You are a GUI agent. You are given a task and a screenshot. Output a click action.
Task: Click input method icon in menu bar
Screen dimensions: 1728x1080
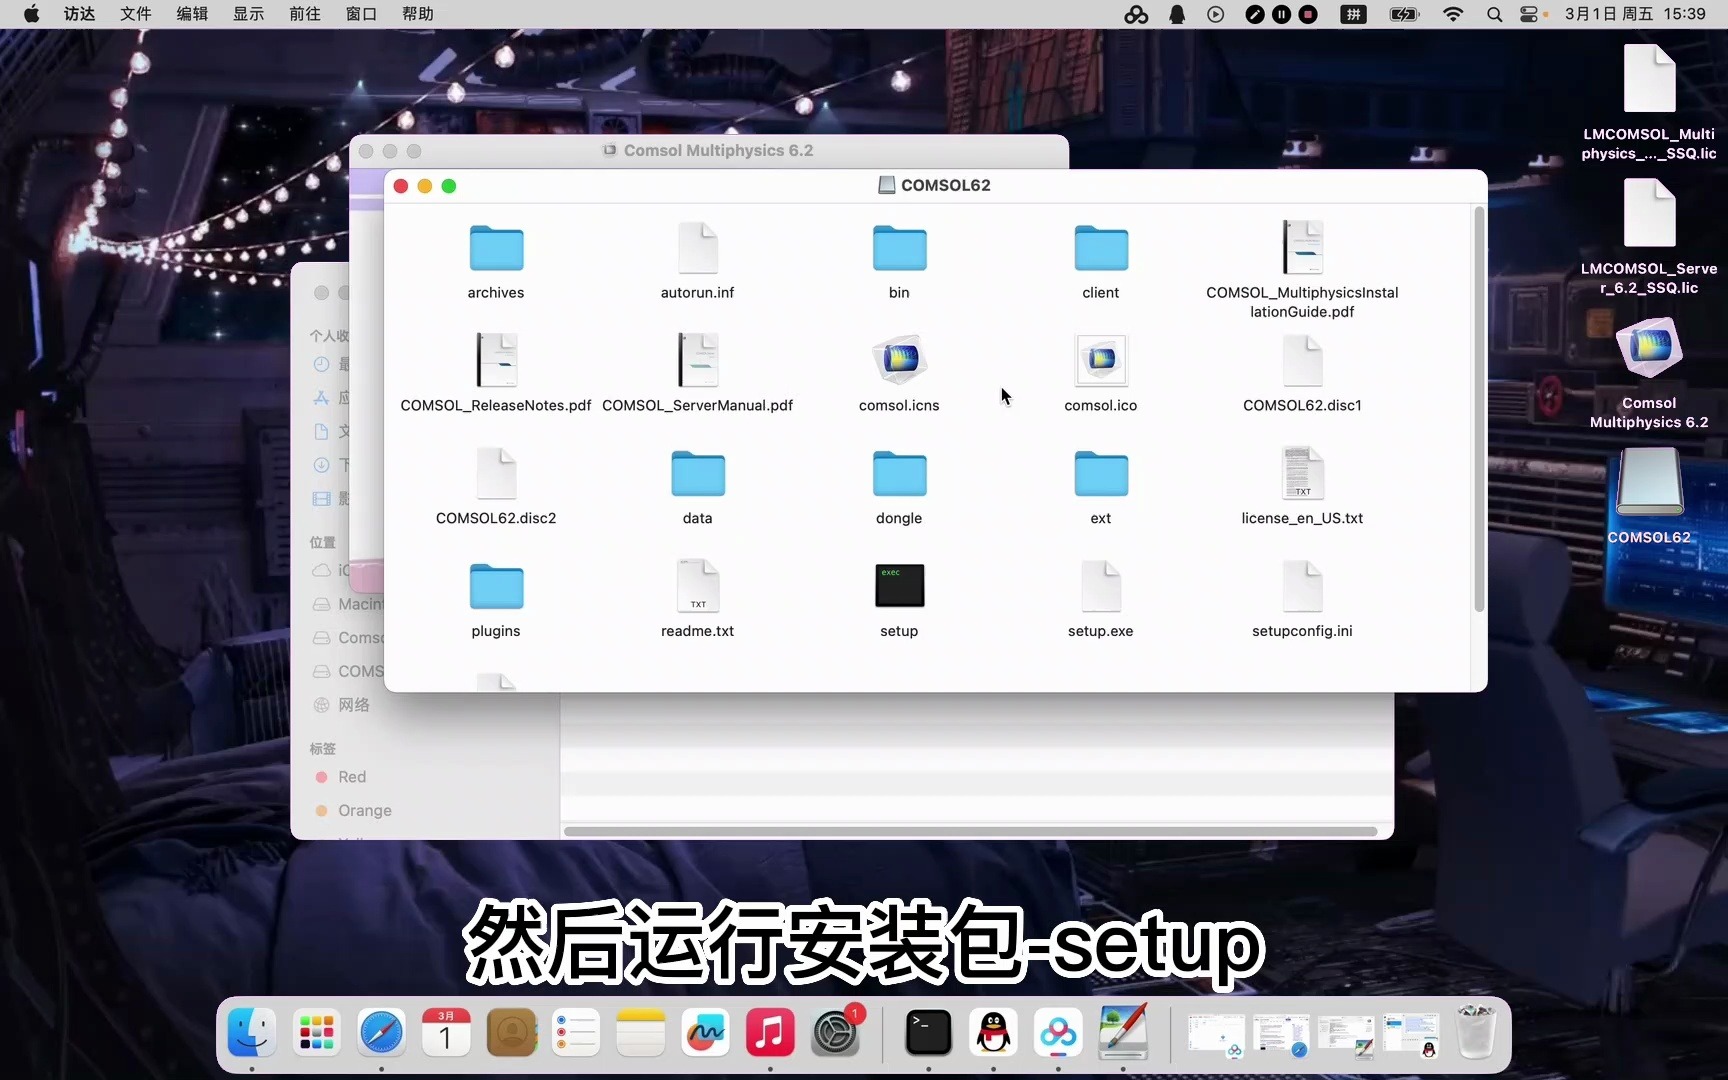click(1353, 14)
